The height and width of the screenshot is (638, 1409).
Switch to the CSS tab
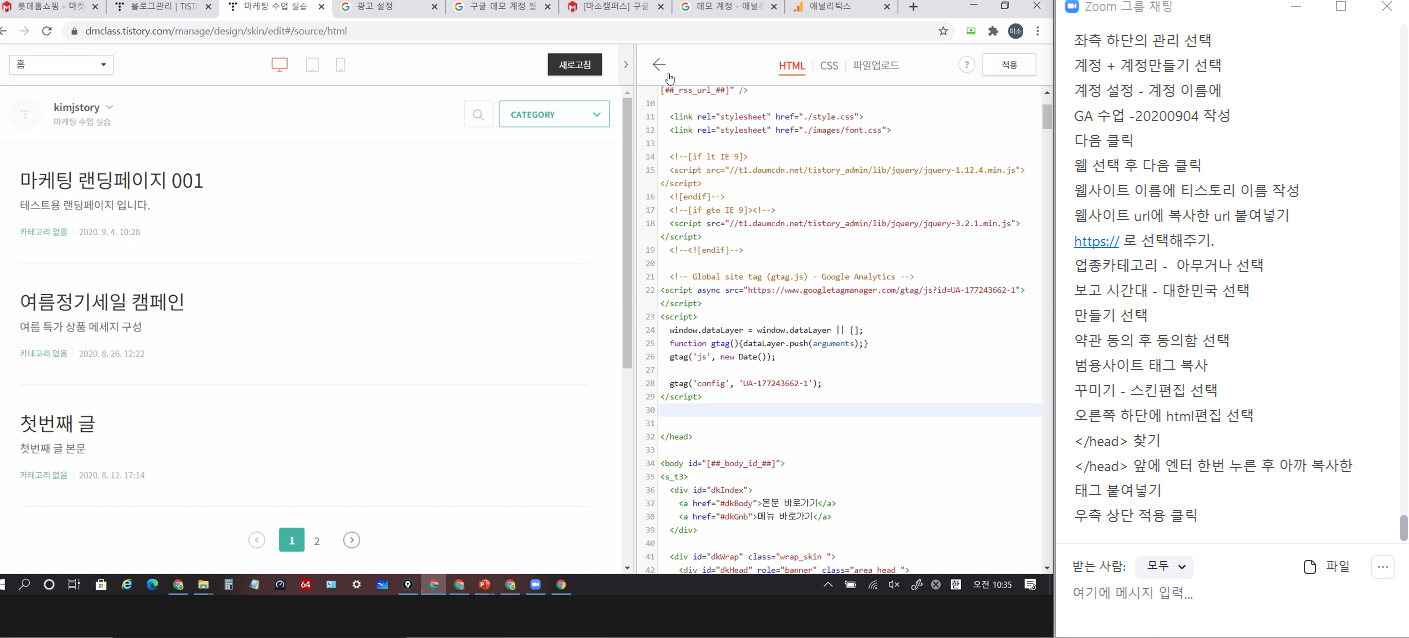coord(829,66)
